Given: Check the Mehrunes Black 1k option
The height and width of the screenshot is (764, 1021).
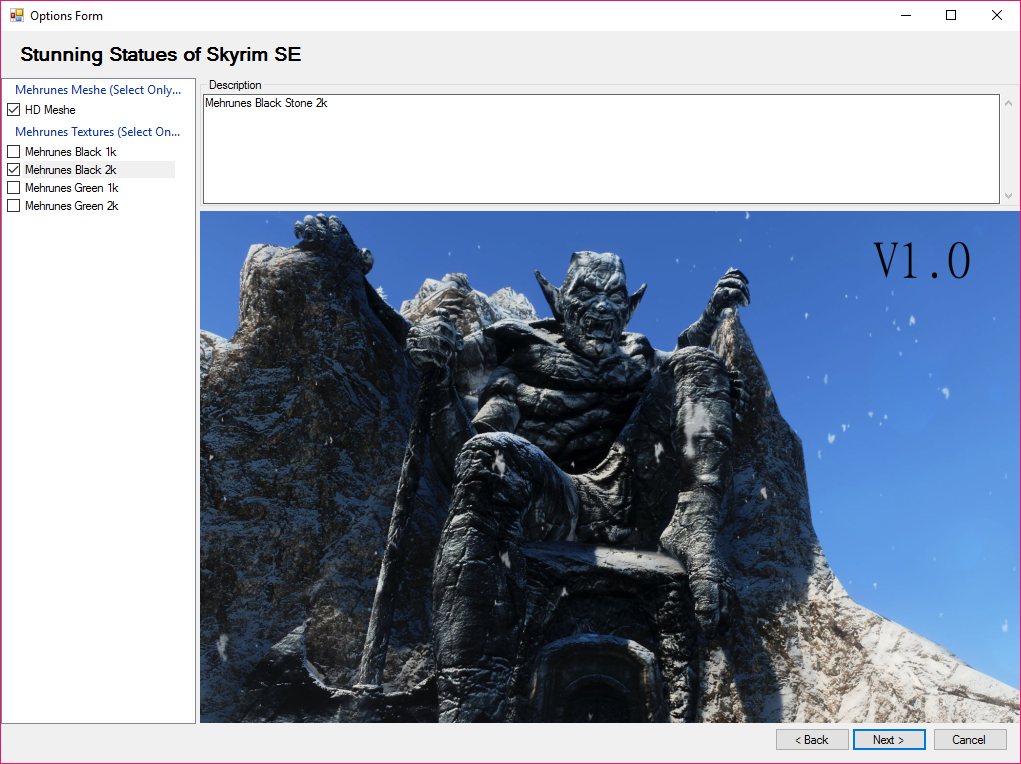Looking at the screenshot, I should tap(14, 152).
